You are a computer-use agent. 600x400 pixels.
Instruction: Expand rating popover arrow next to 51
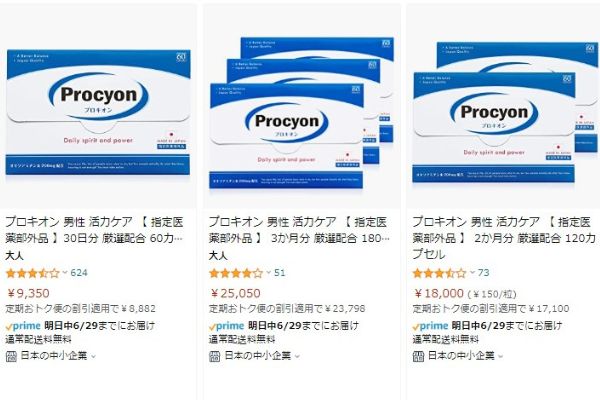tap(268, 273)
